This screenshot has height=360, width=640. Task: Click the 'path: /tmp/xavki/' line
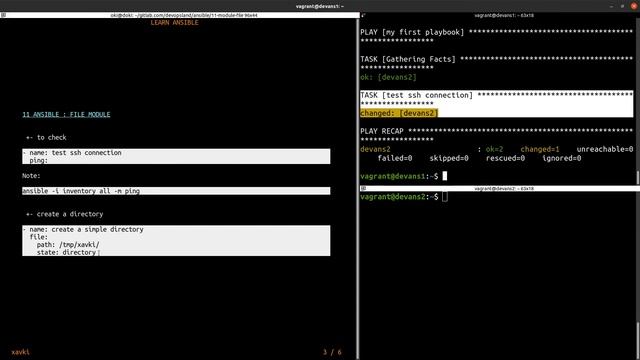coord(68,245)
